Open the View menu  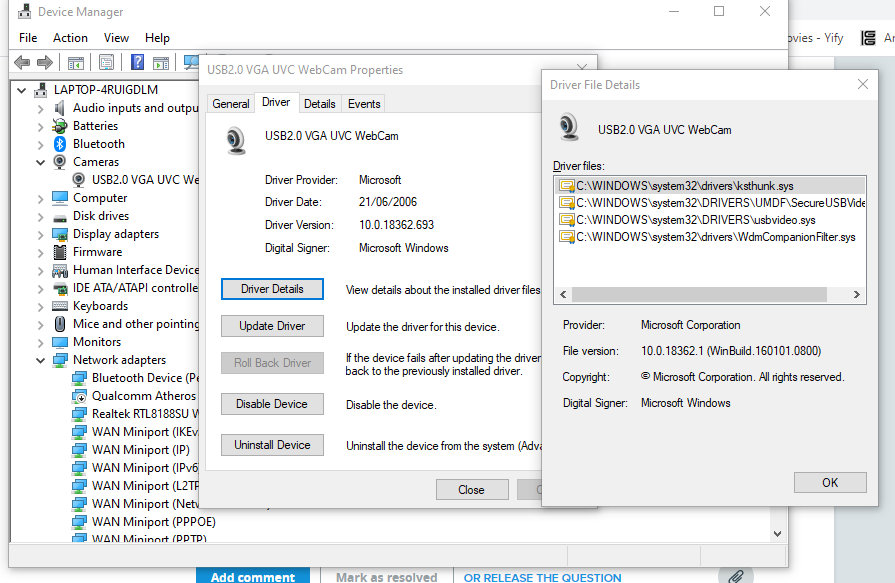pos(116,37)
